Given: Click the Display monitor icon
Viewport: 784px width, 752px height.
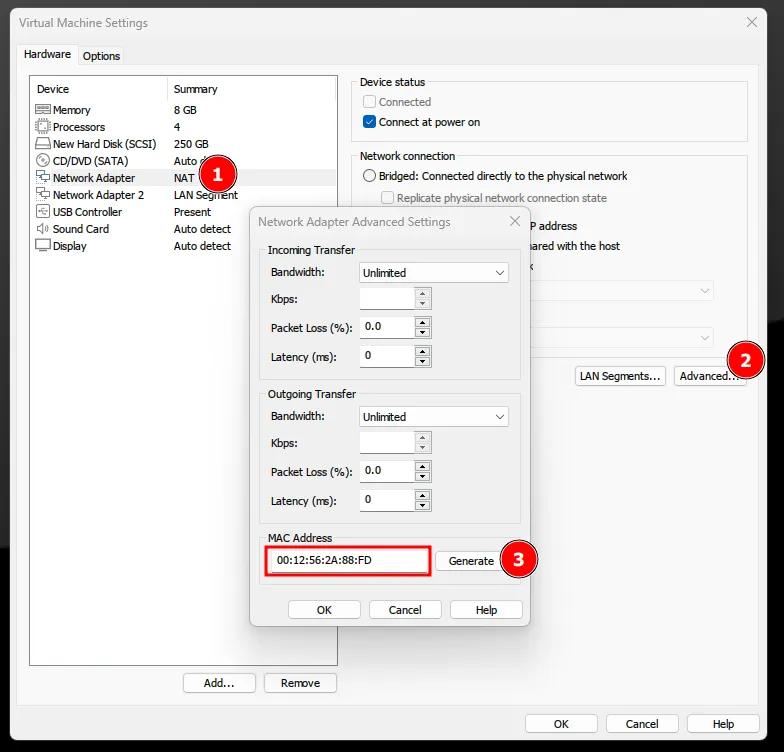Looking at the screenshot, I should pyautogui.click(x=42, y=246).
